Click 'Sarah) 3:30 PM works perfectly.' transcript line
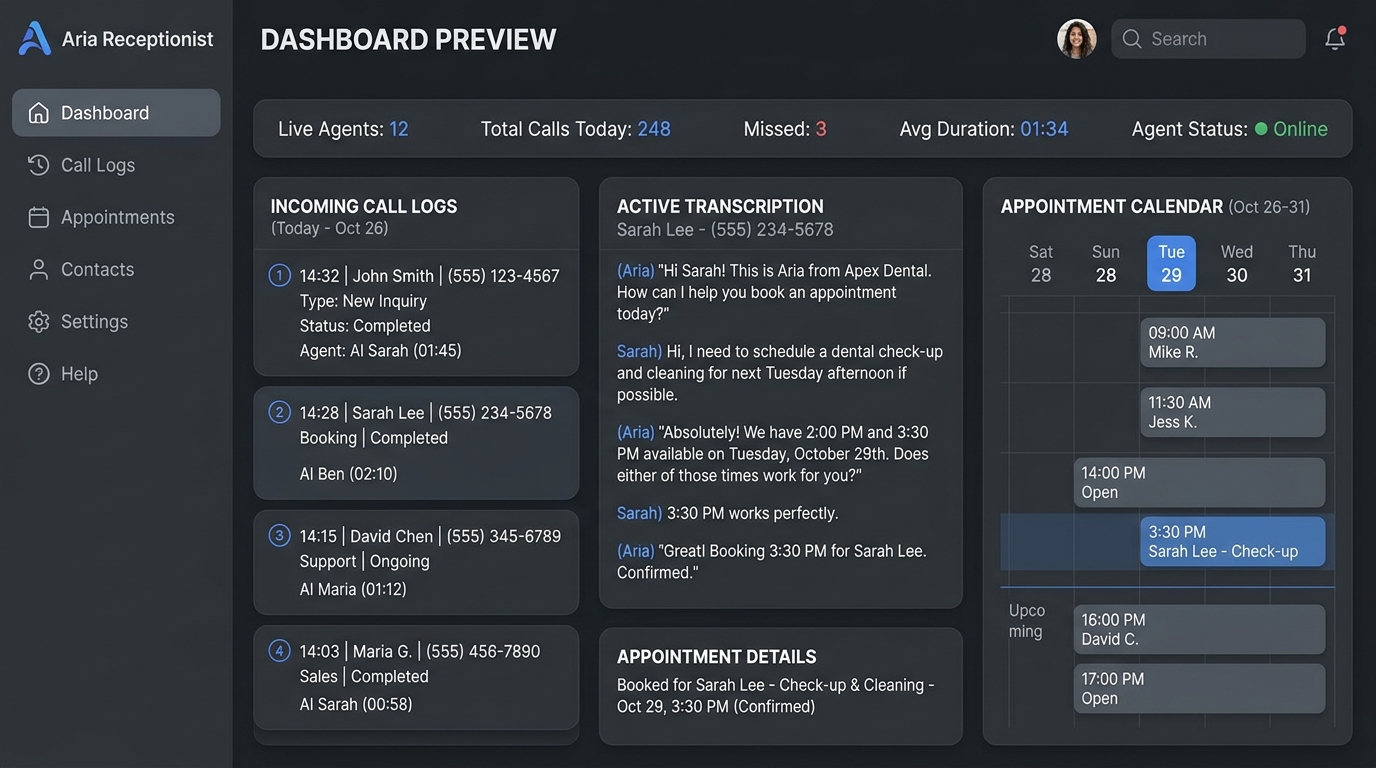 coord(728,513)
